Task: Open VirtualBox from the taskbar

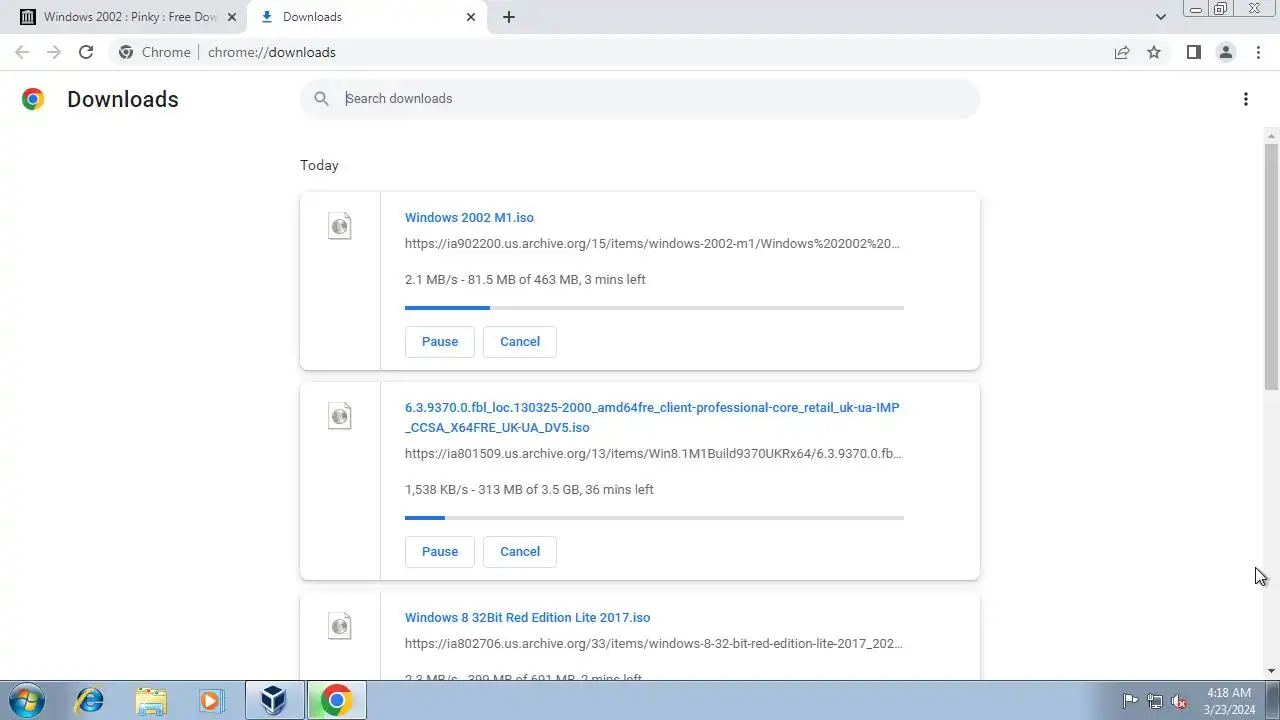Action: (x=274, y=701)
